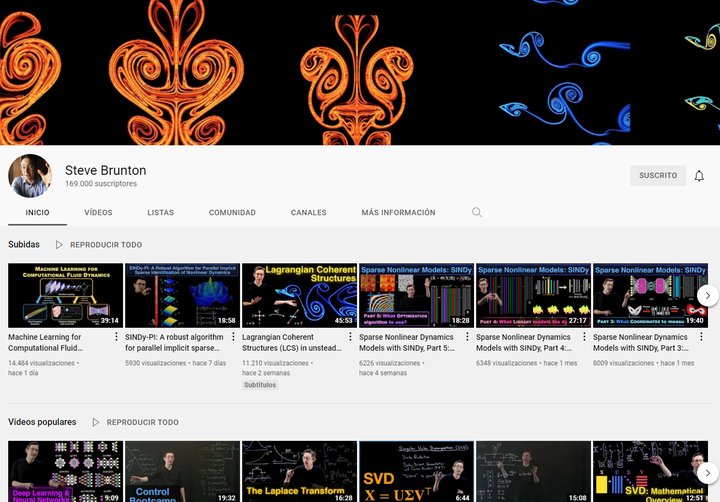720x502 pixels.
Task: Click Steve Brunton channel avatar
Action: (x=30, y=176)
